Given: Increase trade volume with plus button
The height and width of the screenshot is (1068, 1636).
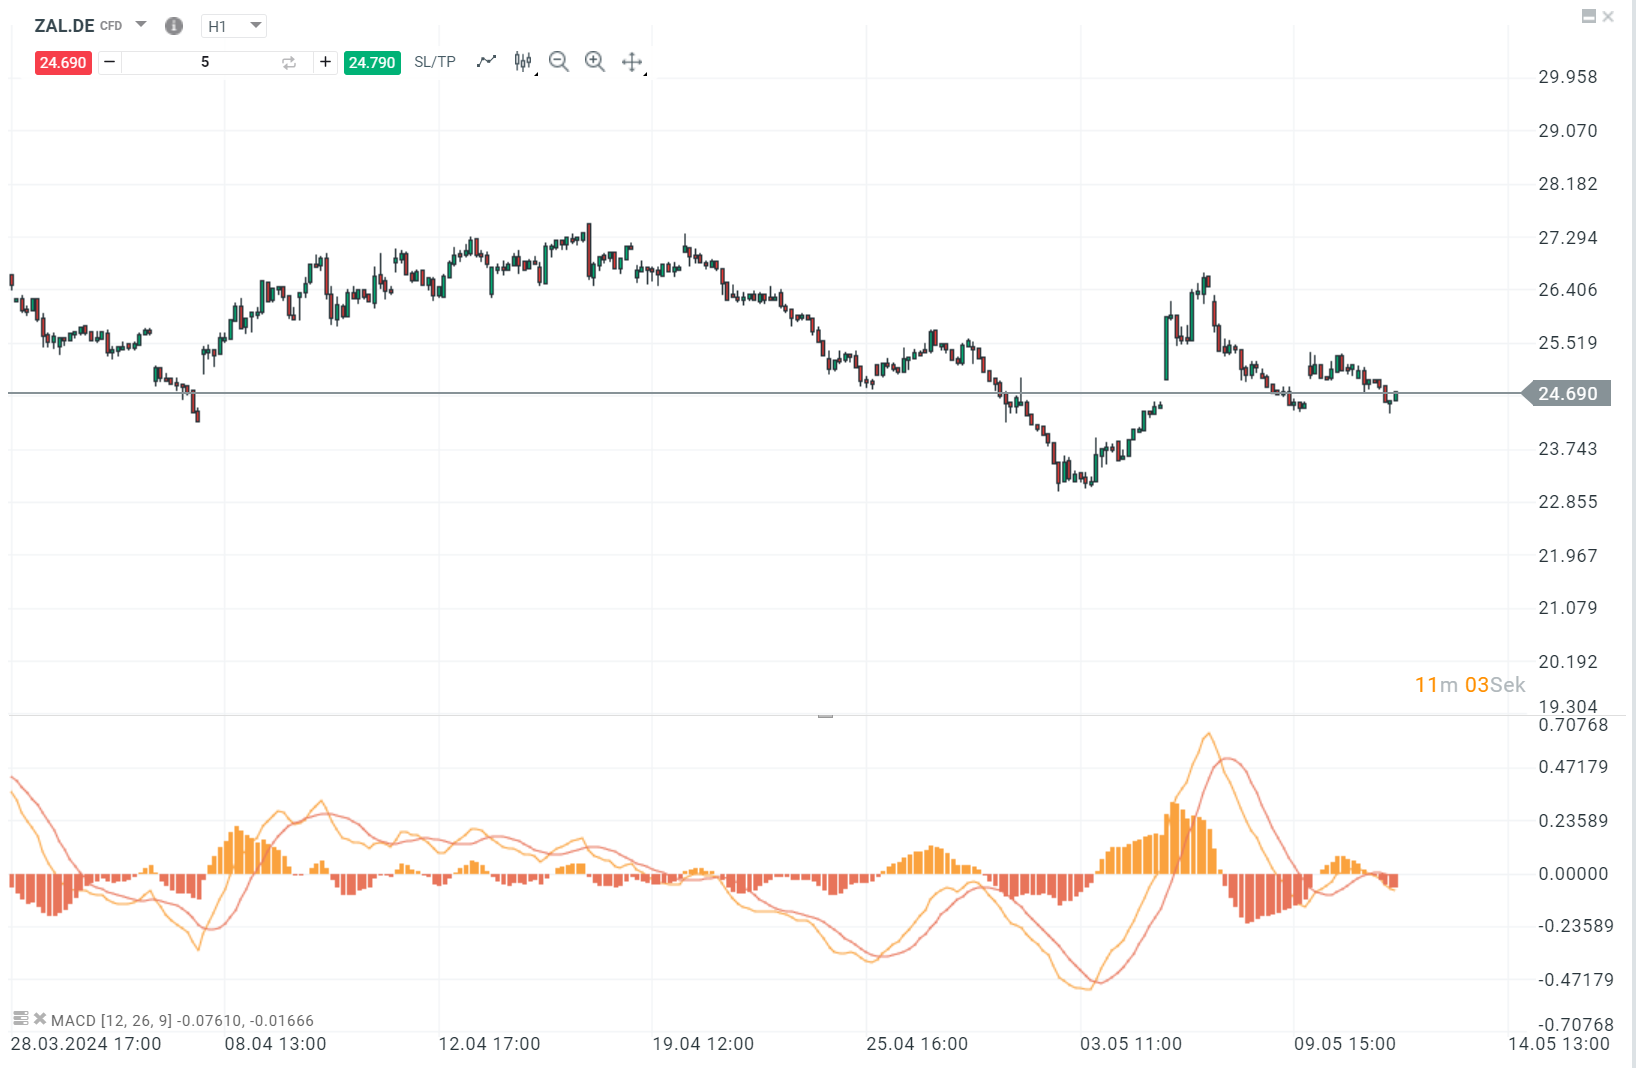Looking at the screenshot, I should [325, 62].
